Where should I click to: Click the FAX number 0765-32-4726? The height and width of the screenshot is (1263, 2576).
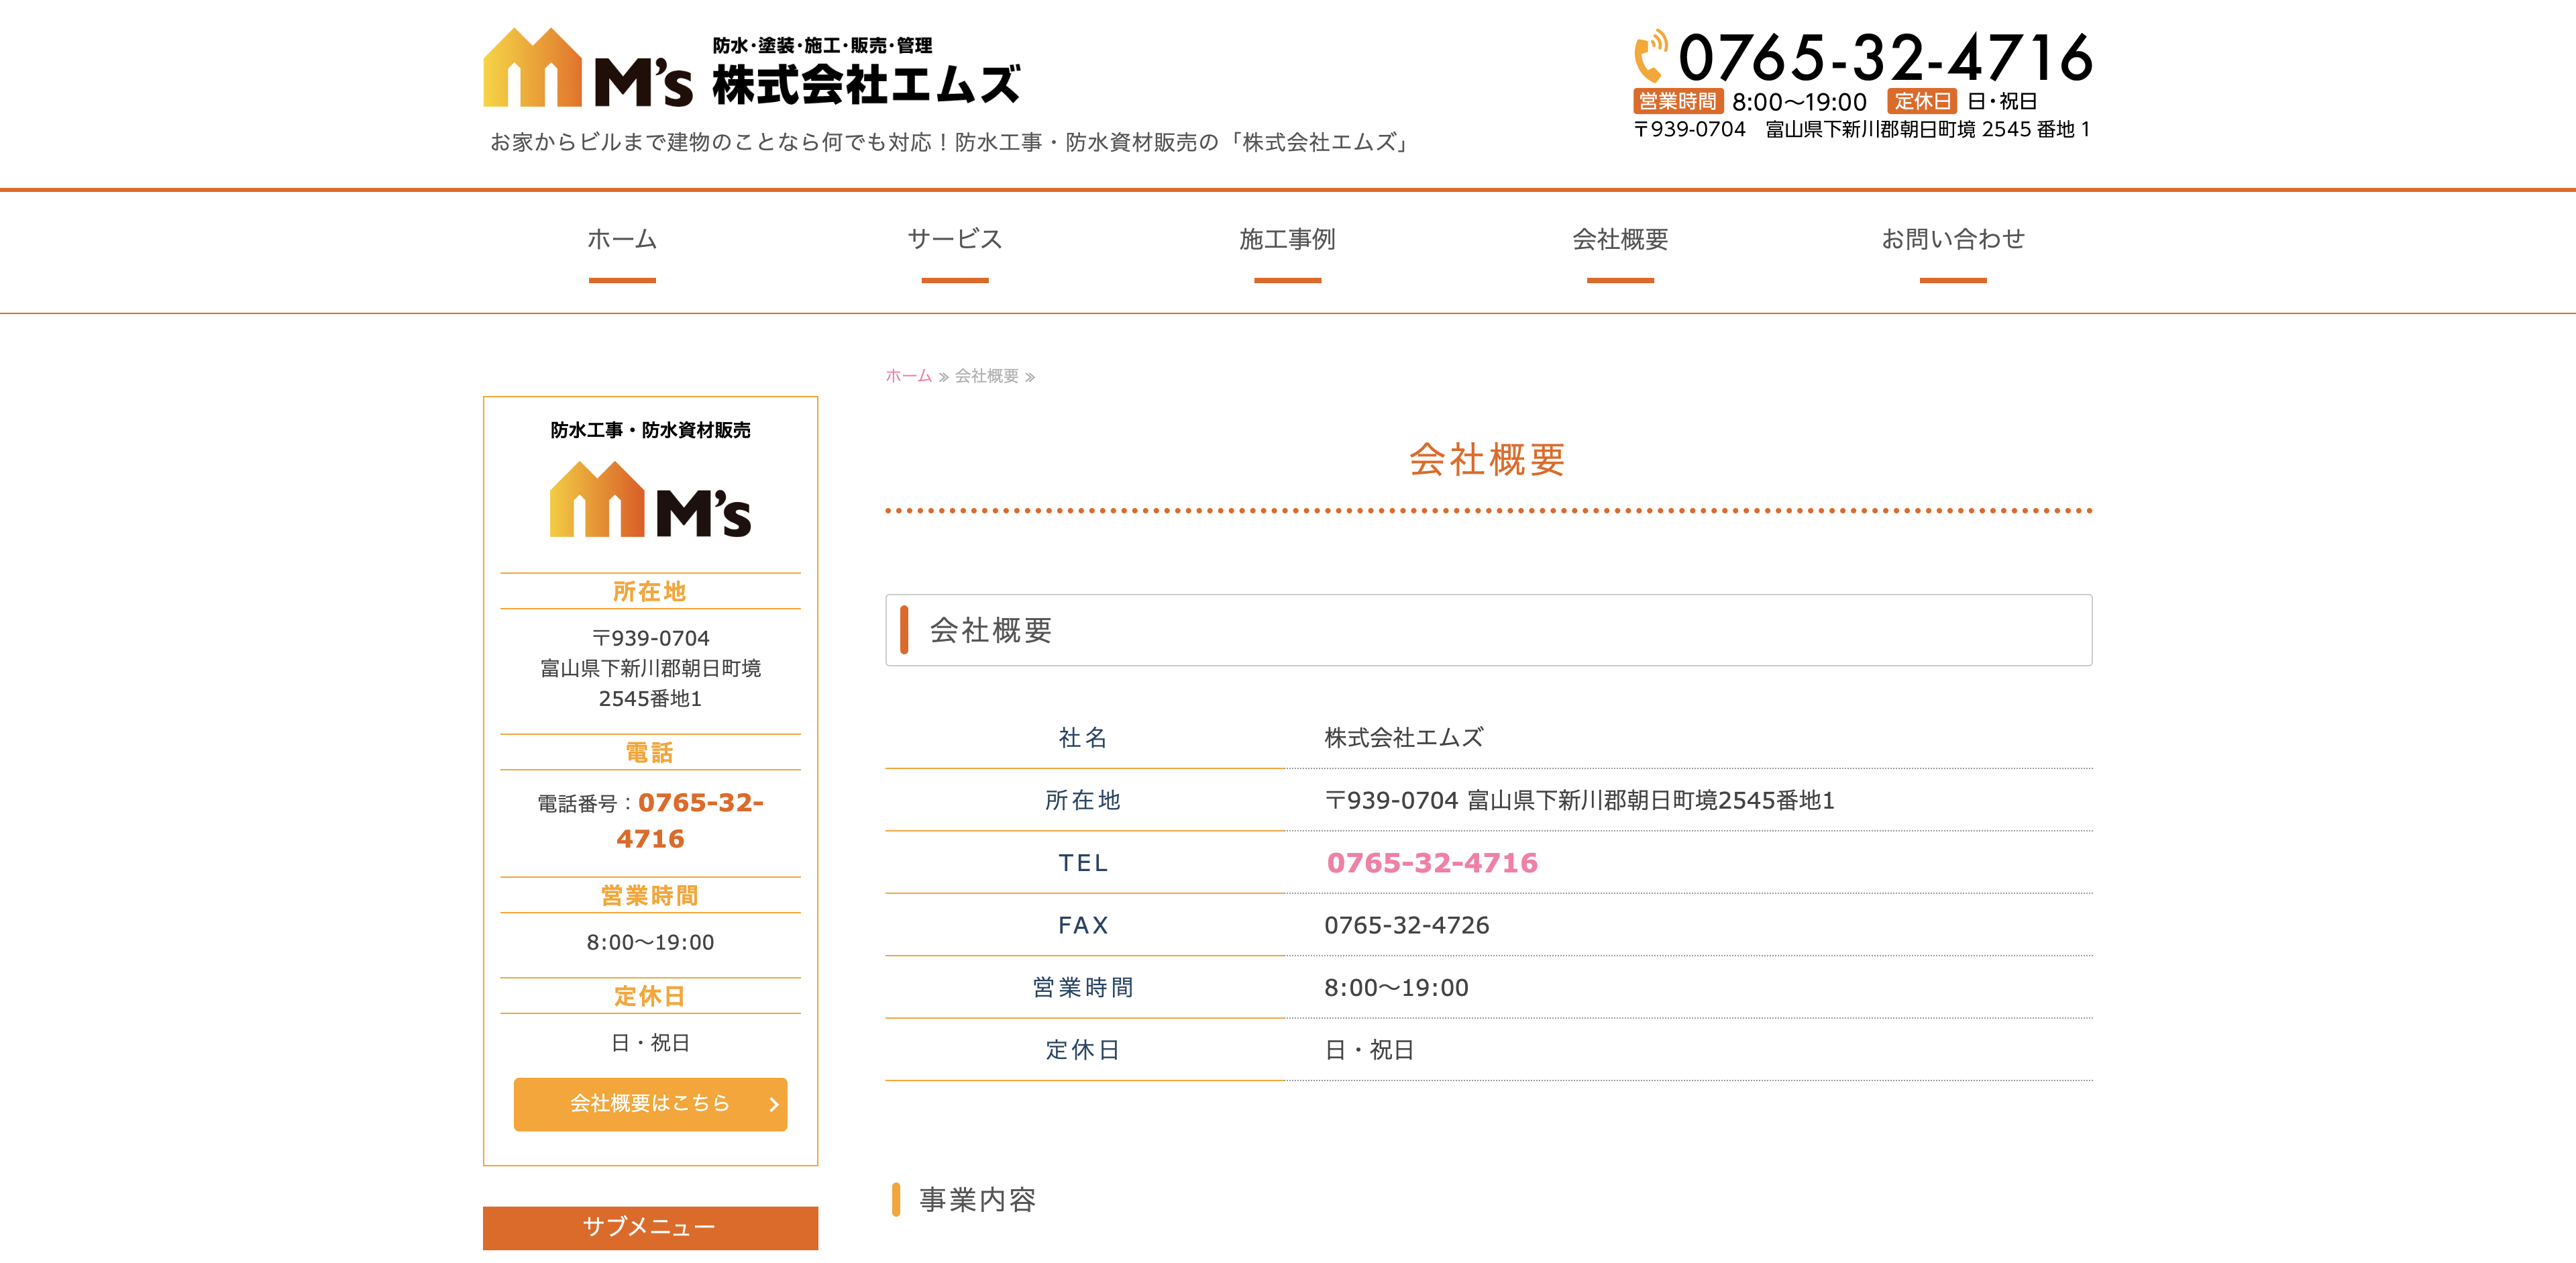1407,925
